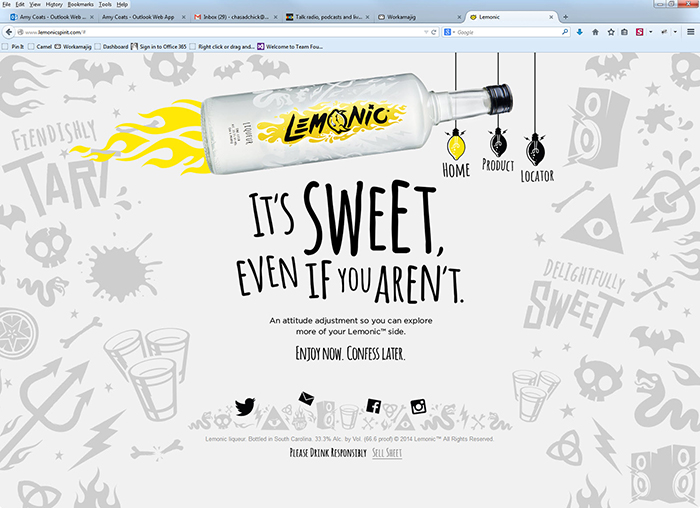This screenshot has height=508, width=700.
Task: Open a new tab with plus button
Action: click(565, 17)
